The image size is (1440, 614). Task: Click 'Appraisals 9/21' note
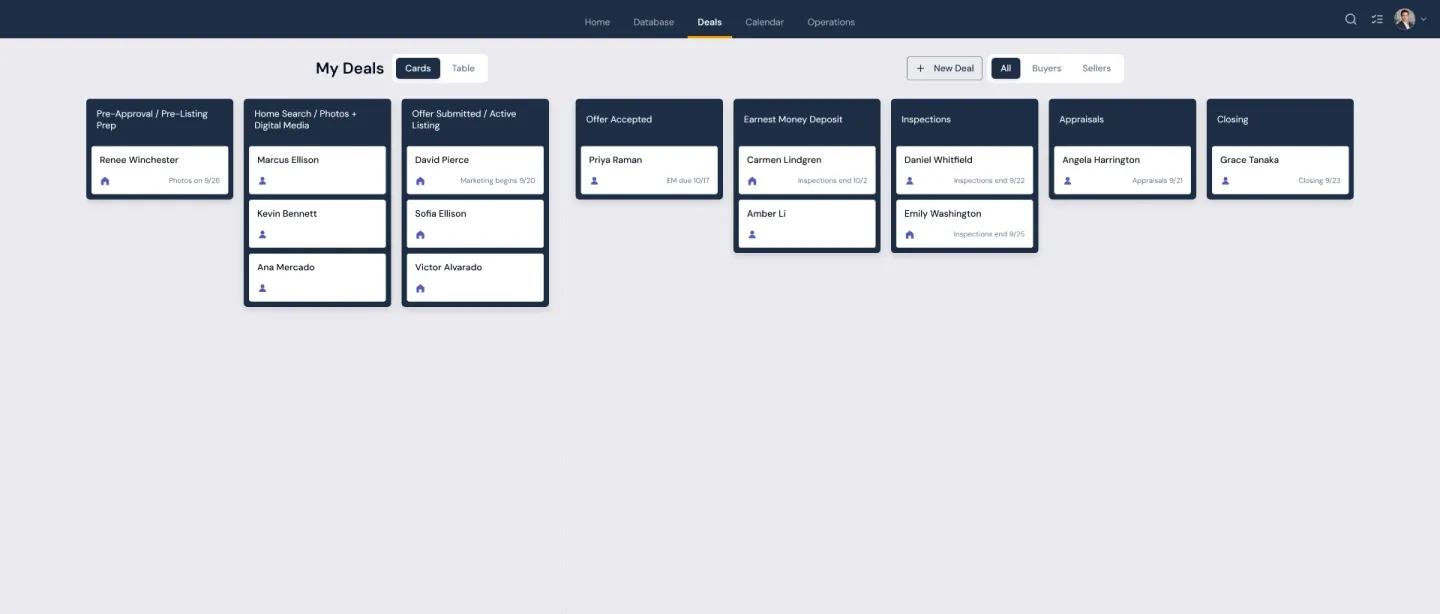(x=1157, y=181)
